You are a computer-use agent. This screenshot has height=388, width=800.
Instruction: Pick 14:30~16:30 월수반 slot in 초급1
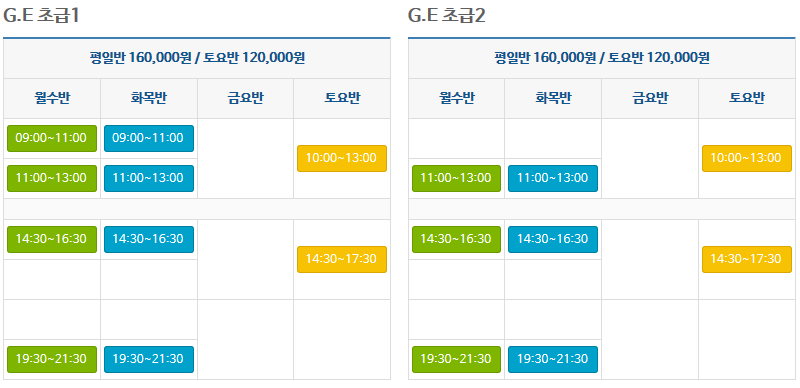pos(52,239)
